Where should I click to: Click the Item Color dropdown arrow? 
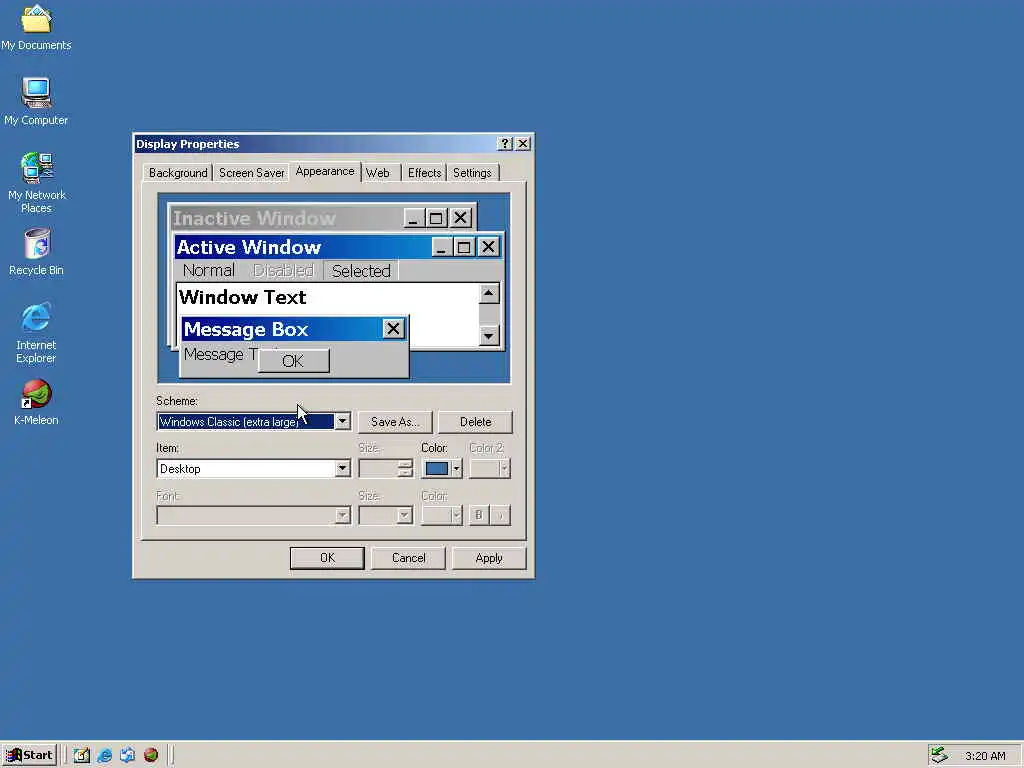pos(456,469)
